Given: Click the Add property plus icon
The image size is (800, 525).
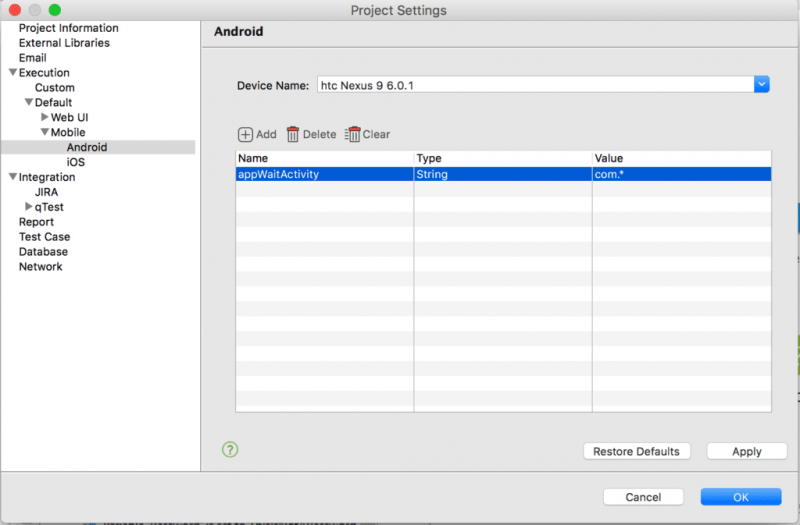Looking at the screenshot, I should tap(245, 135).
